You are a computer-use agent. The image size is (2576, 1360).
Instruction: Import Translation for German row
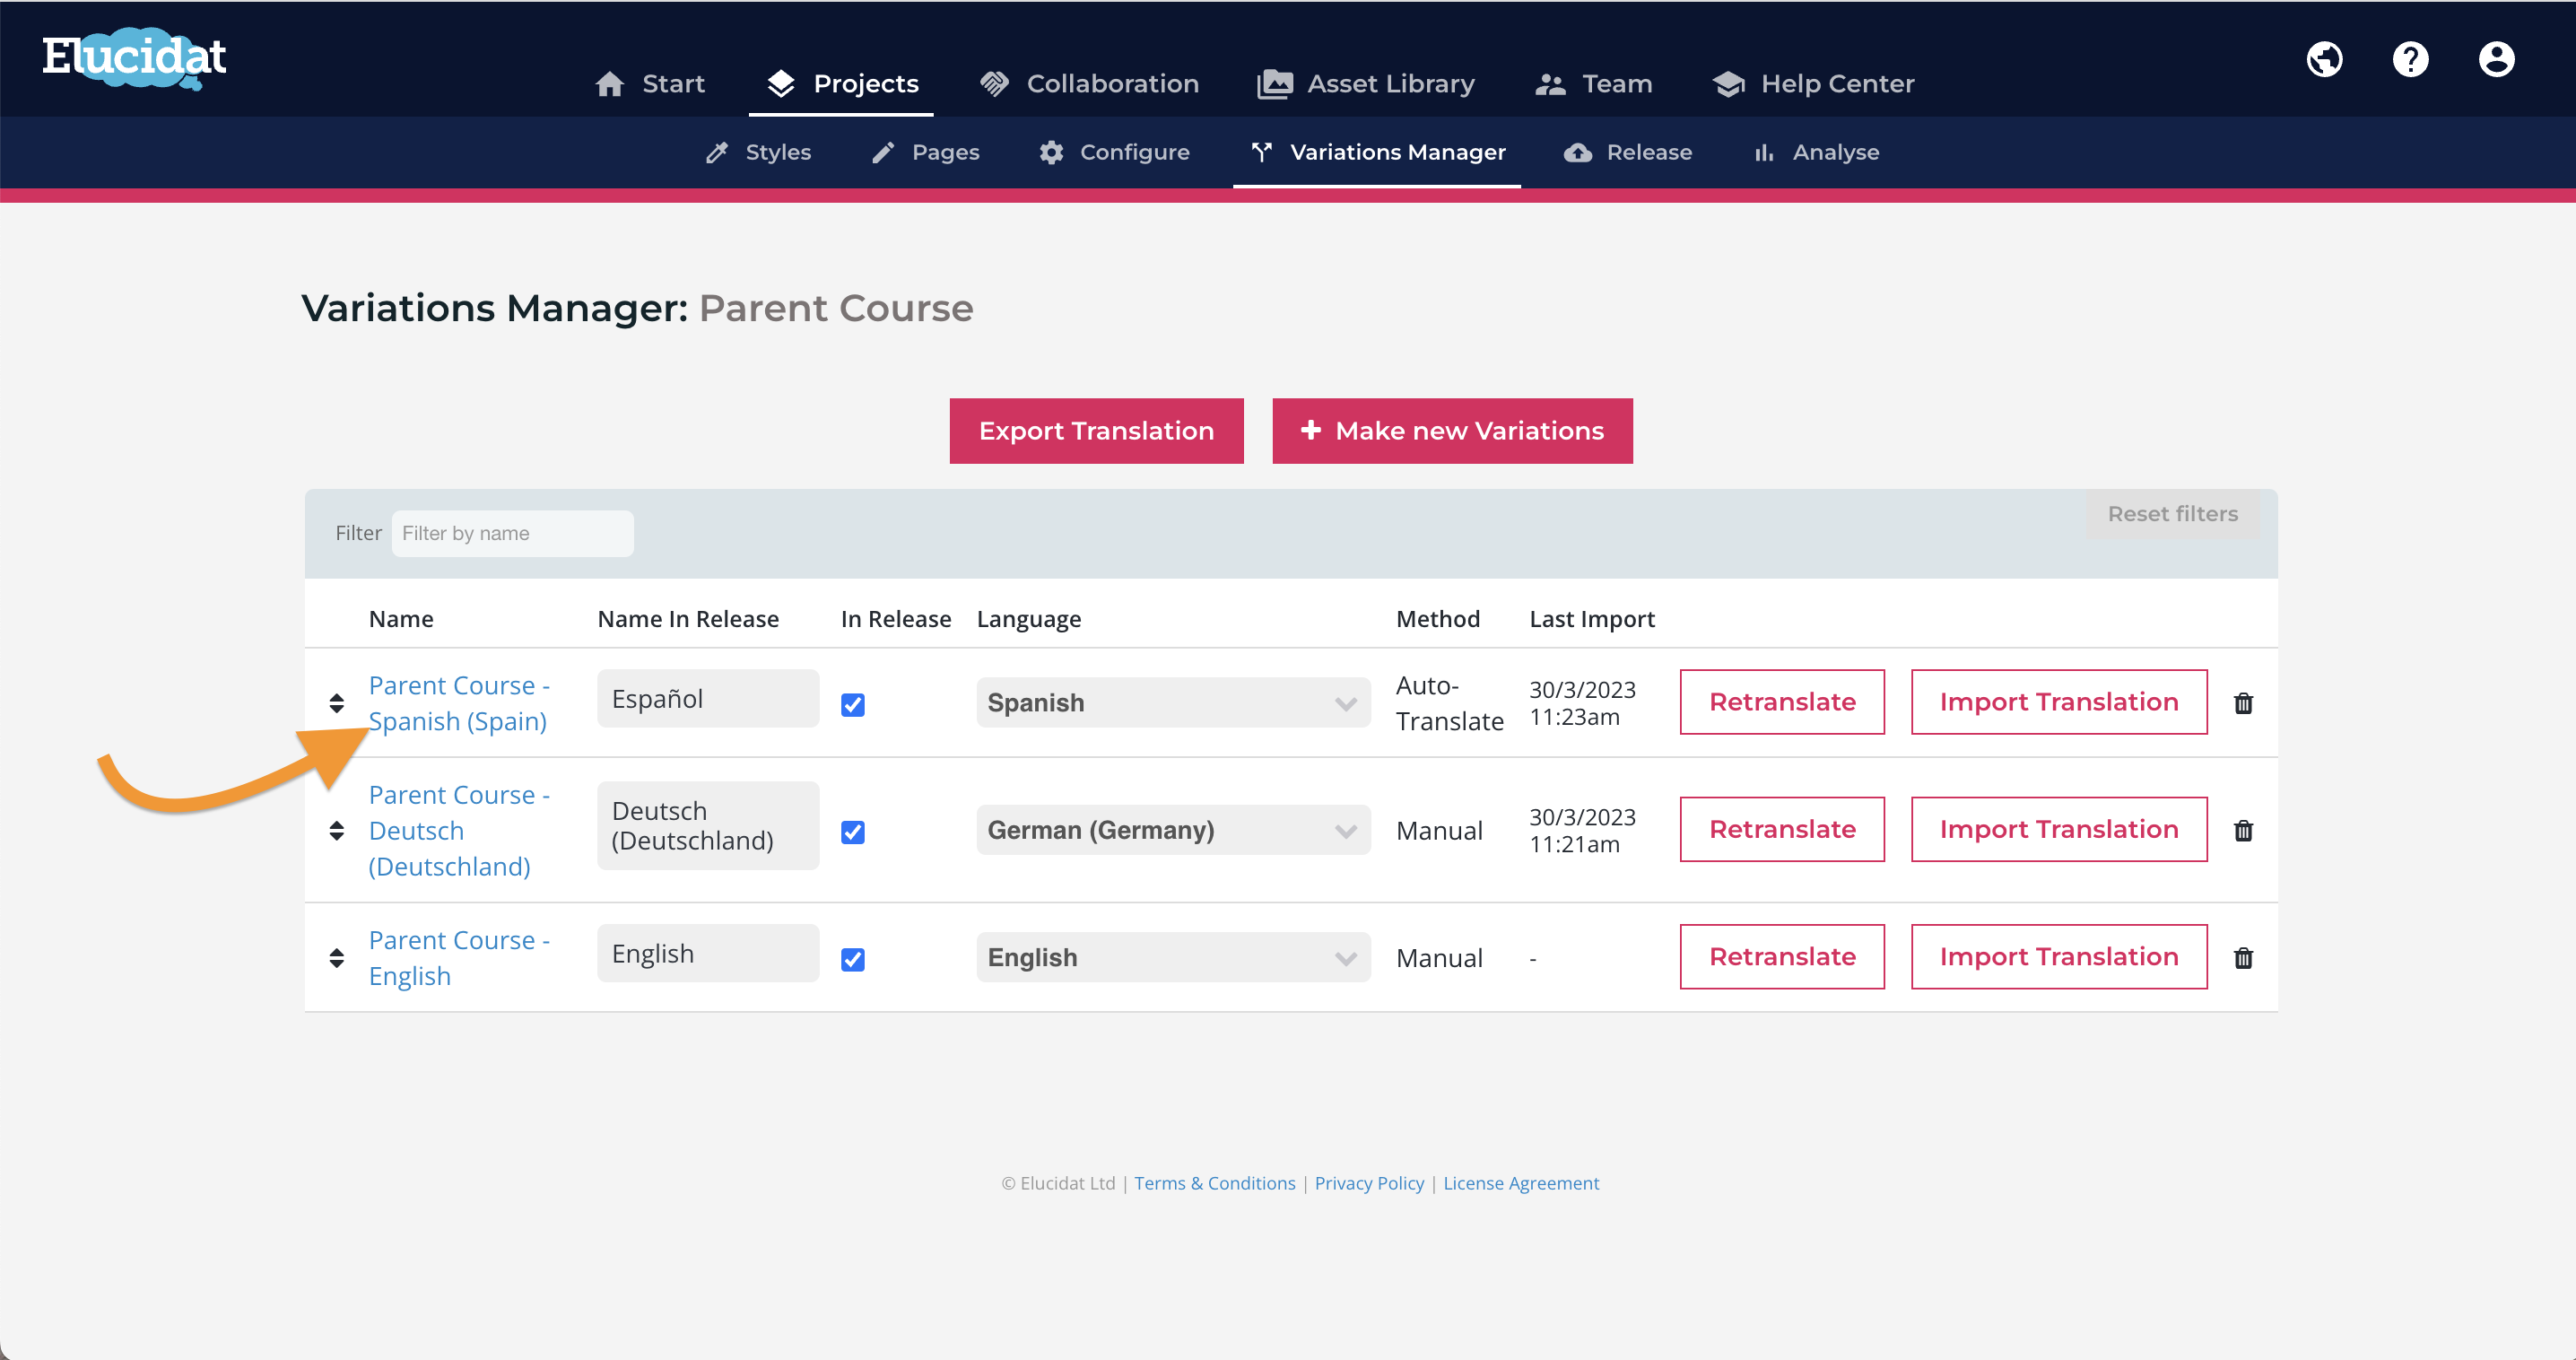(x=2059, y=829)
